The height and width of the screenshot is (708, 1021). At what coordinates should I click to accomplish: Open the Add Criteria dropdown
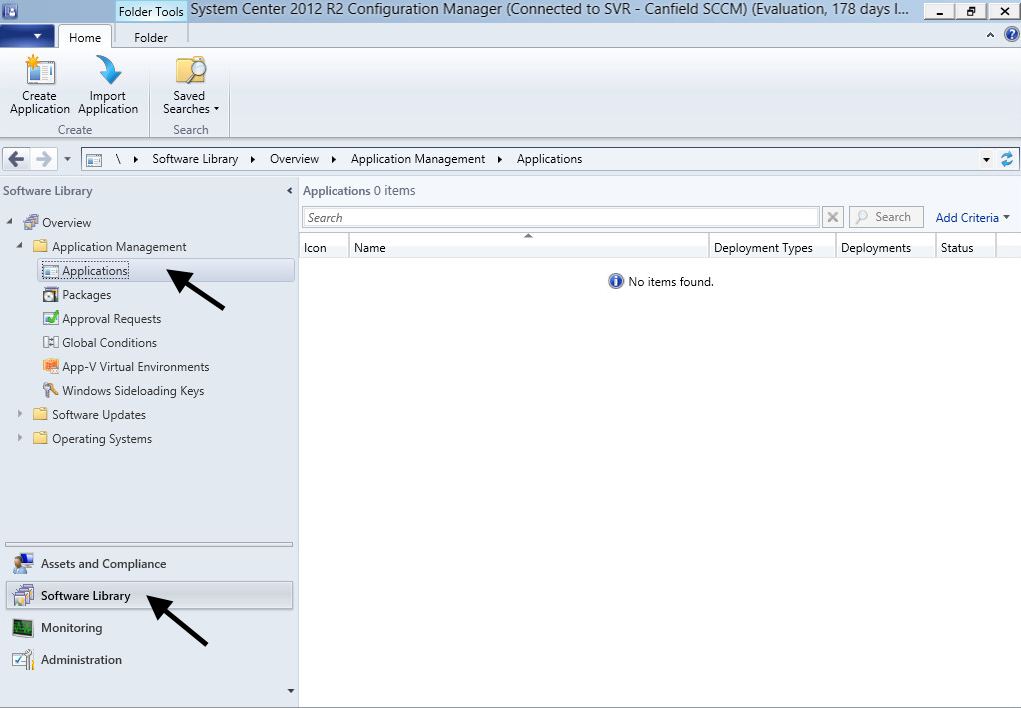point(972,218)
